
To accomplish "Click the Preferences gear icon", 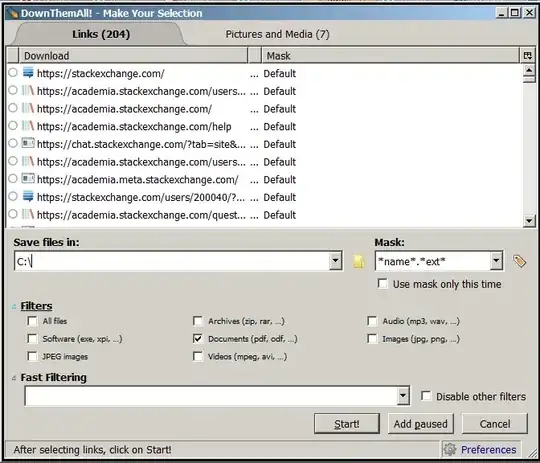I will [x=449, y=450].
